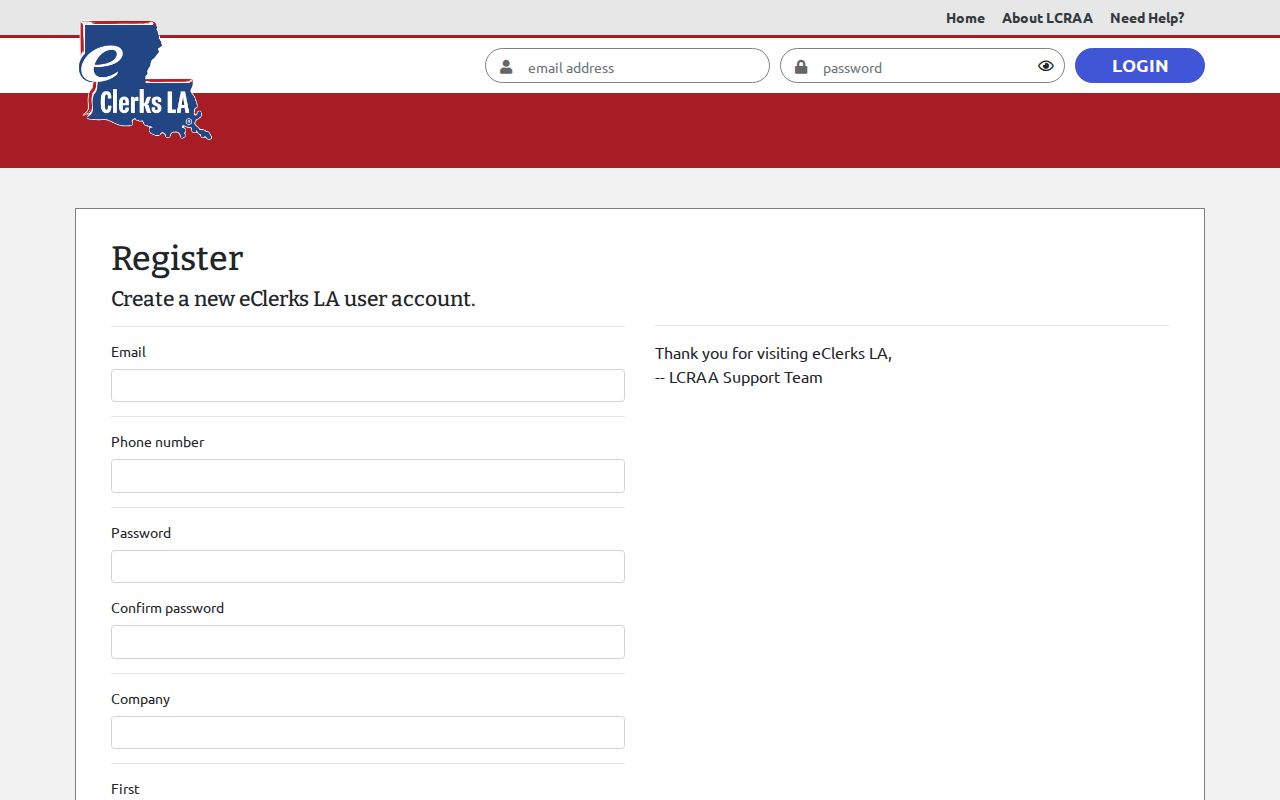
Task: Click the Email input on Register form
Action: pos(368,386)
